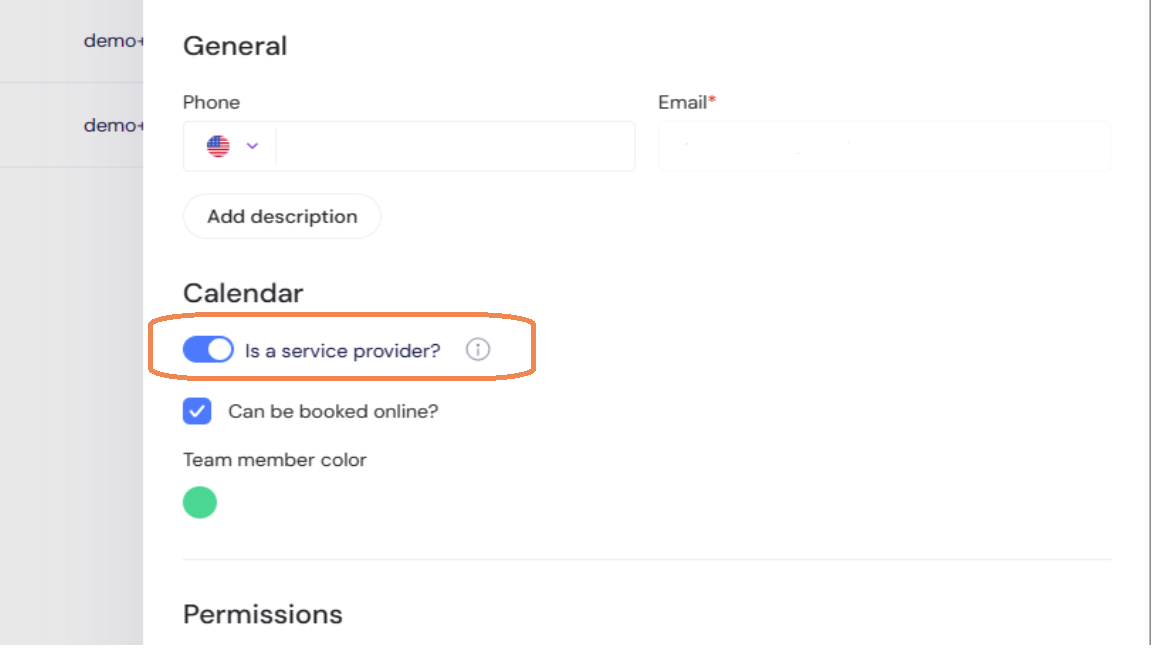Image resolution: width=1152 pixels, height=648 pixels.
Task: Uncheck the Can be booked online checkbox
Action: coord(197,411)
